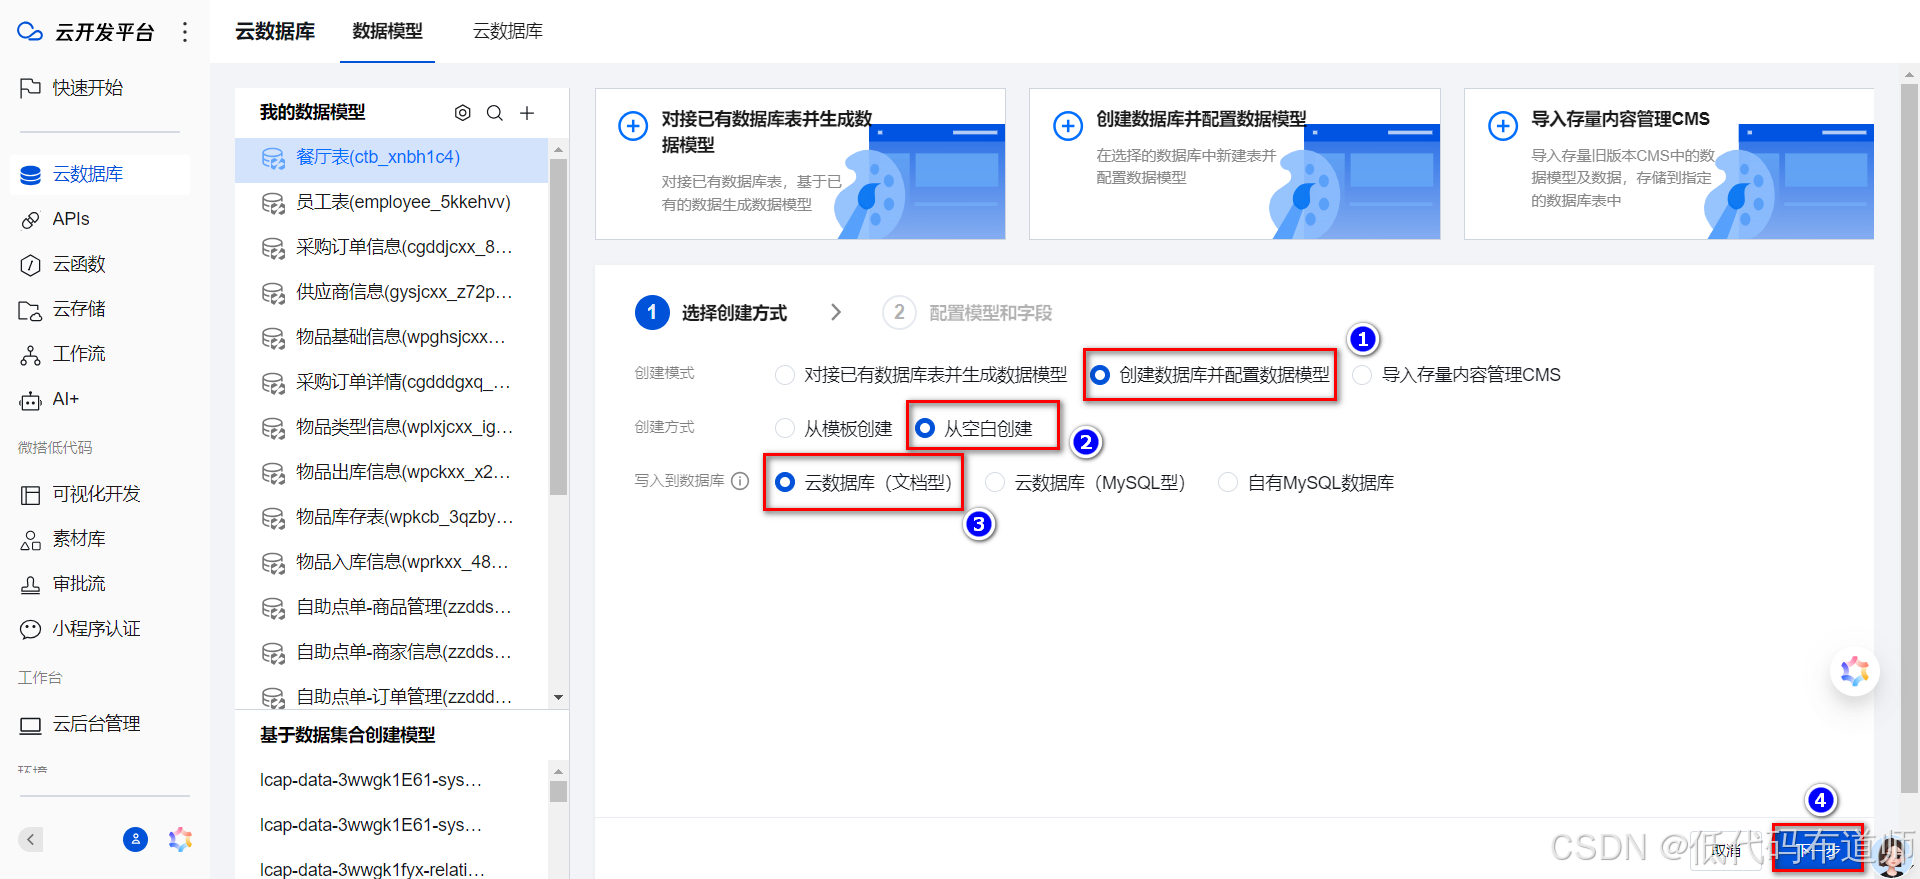The width and height of the screenshot is (1920, 879).
Task: Select the 物品出库信息 model
Action: click(391, 473)
